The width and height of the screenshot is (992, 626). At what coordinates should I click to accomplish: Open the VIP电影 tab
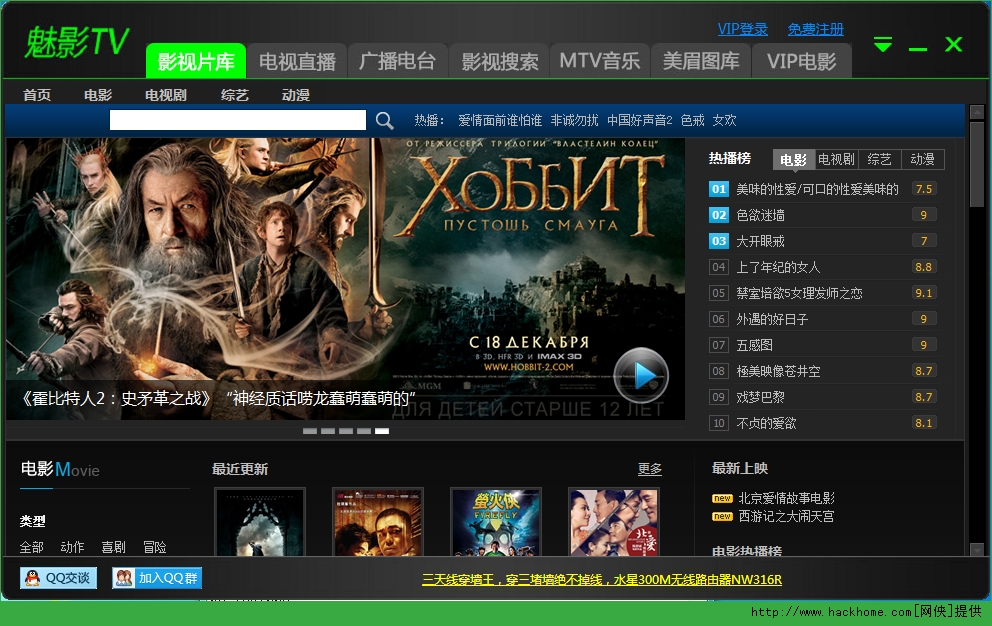[x=802, y=61]
